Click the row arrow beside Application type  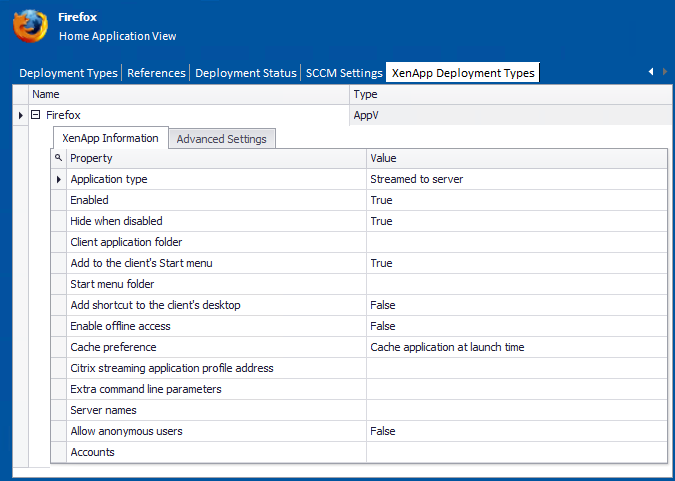click(58, 179)
